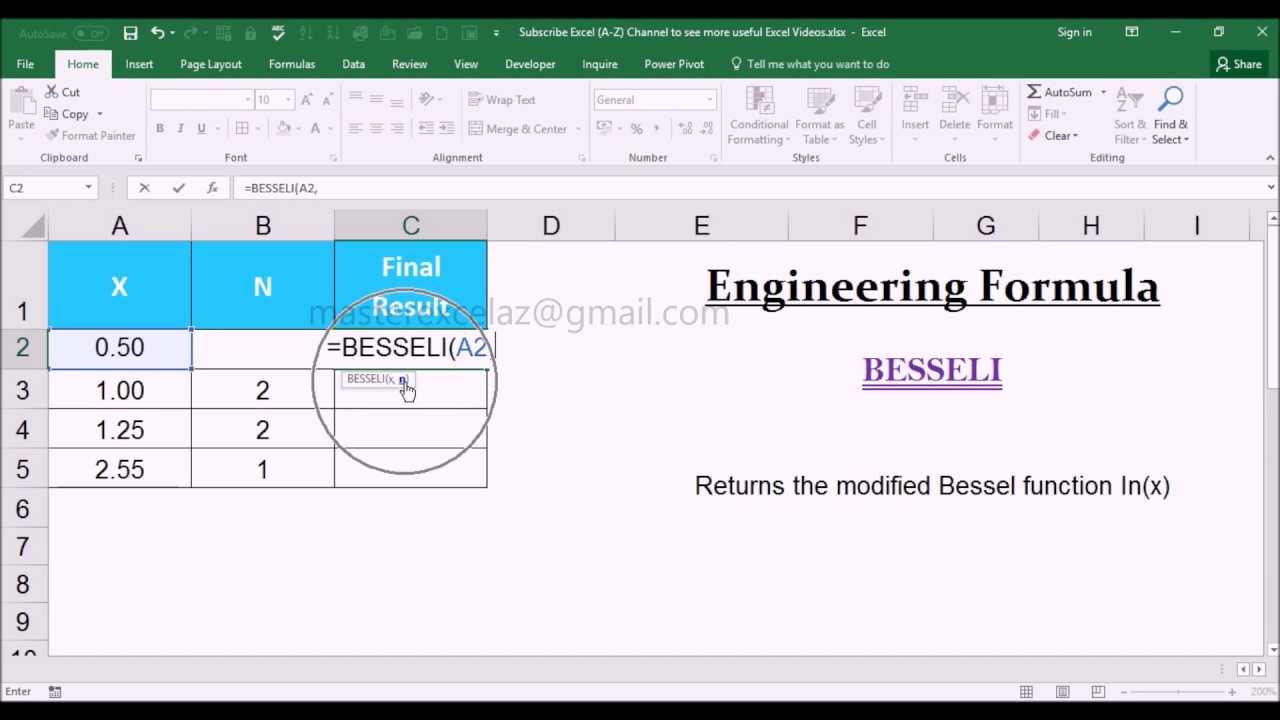Expand the Name Box dropdown arrow

[88, 187]
